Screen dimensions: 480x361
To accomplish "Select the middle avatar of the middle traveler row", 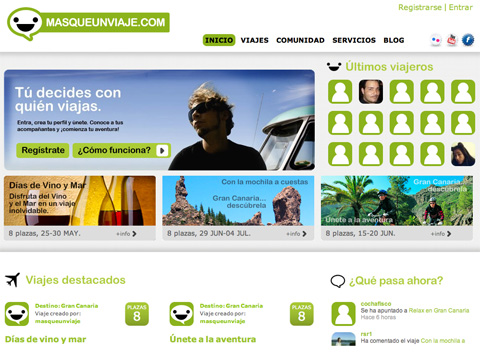I will 402,123.
